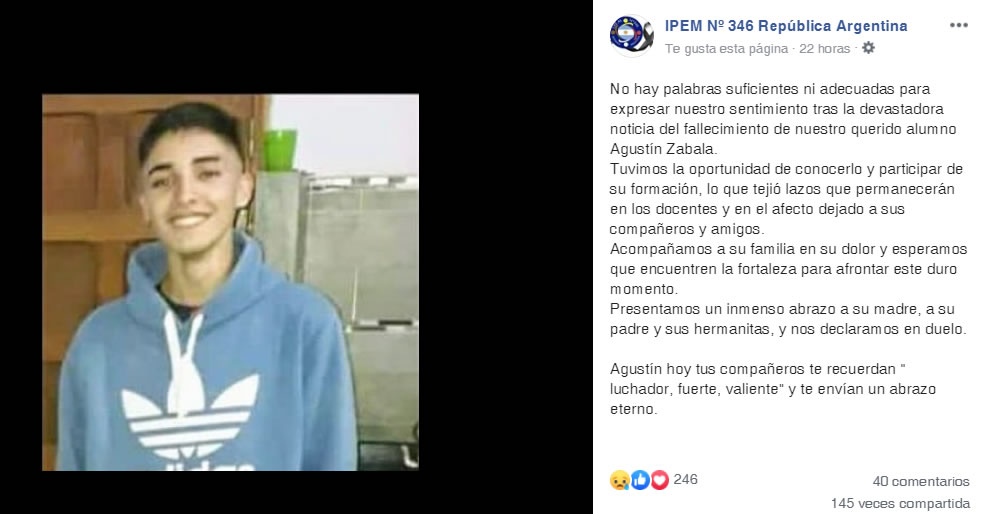Click the red heart love reaction
The height and width of the screenshot is (514, 987).
pyautogui.click(x=659, y=480)
